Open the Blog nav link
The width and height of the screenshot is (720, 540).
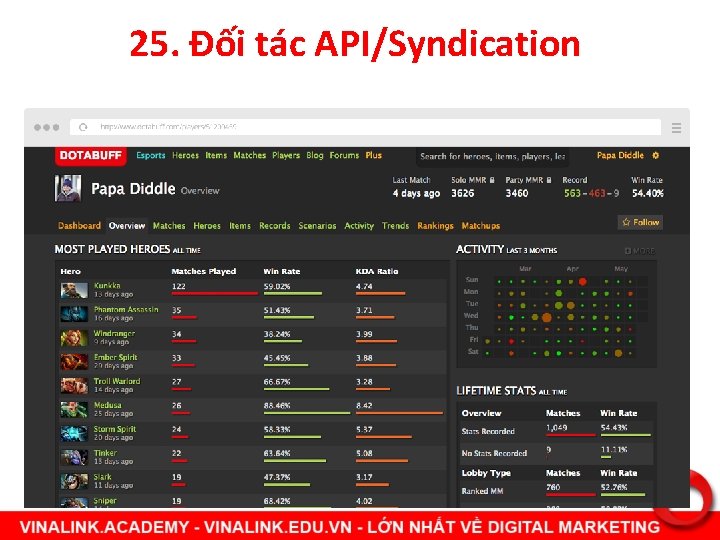[x=315, y=155]
